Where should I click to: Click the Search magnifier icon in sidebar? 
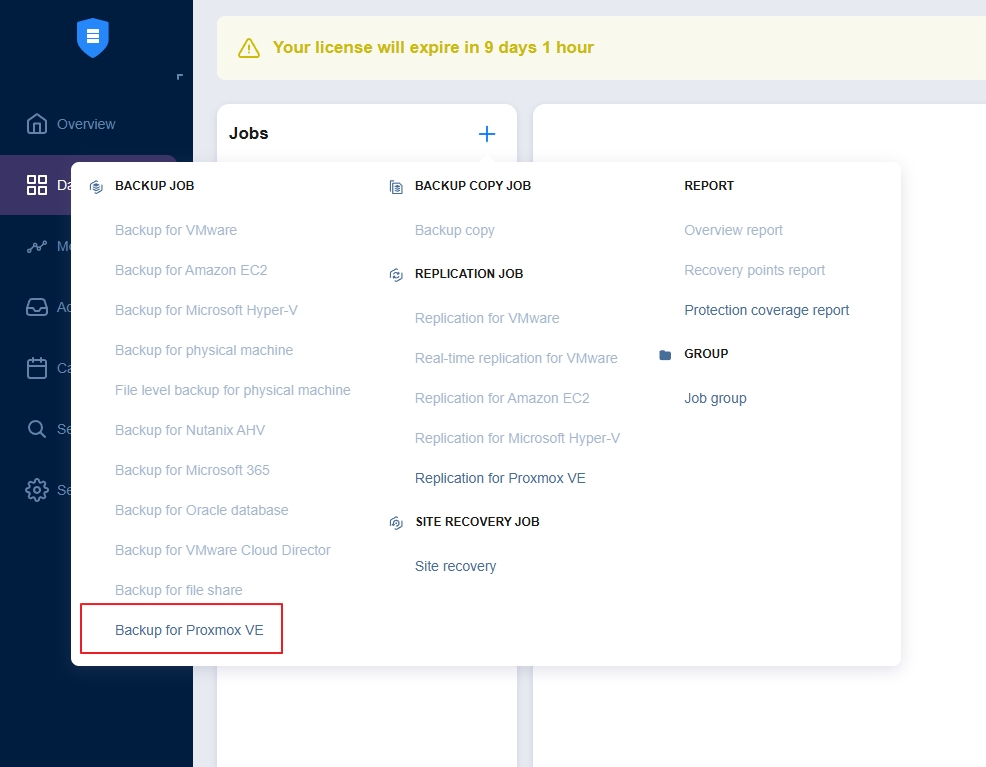pos(37,429)
